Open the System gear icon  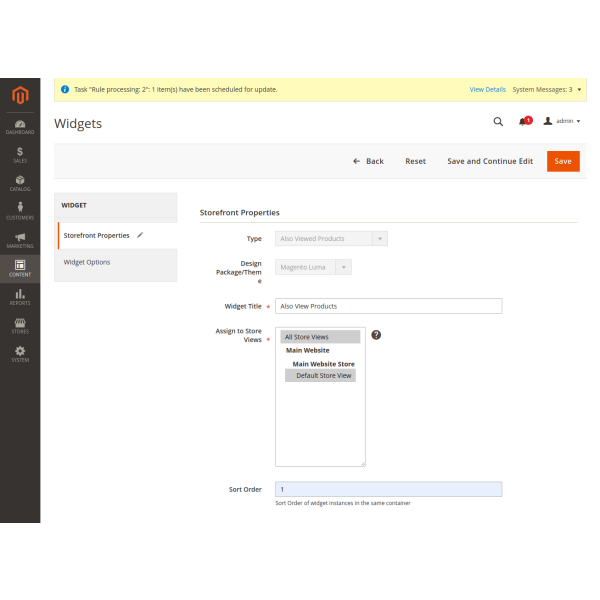(20, 354)
